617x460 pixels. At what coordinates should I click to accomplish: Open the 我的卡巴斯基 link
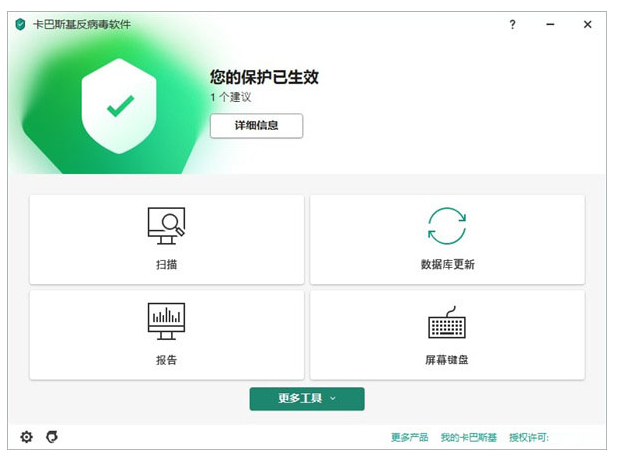pyautogui.click(x=469, y=437)
